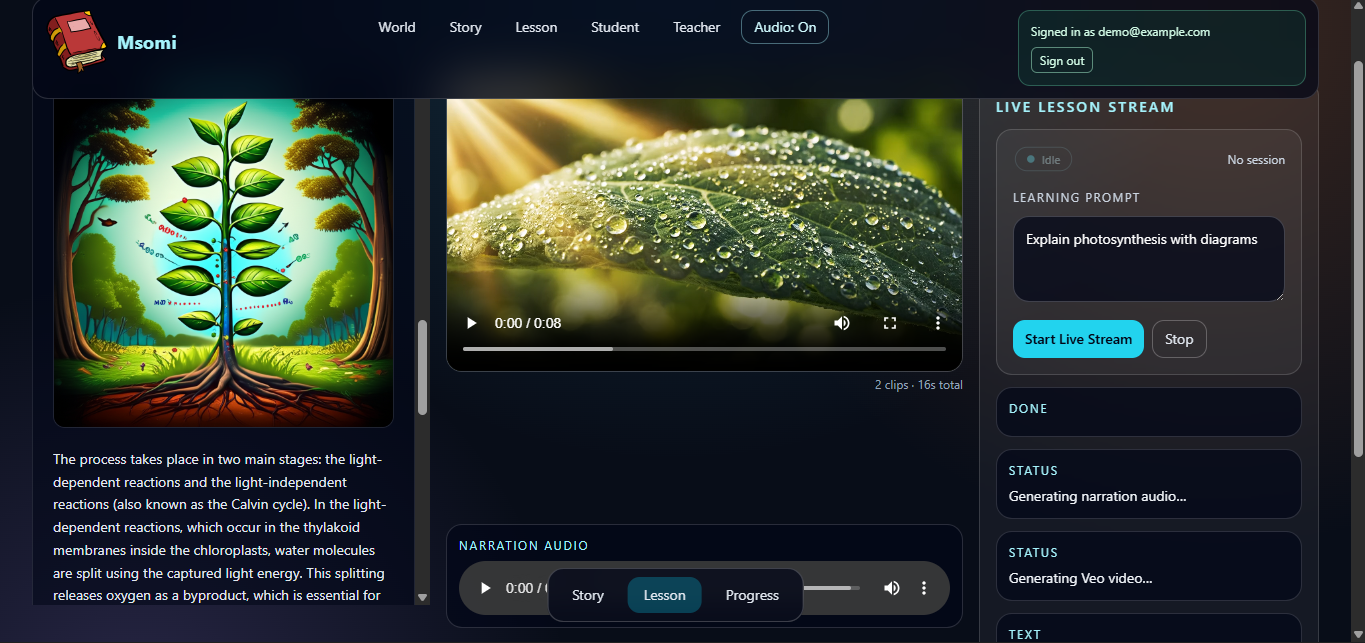1365x643 pixels.
Task: Click the 'NARRATION AUDIO' label
Action: tap(524, 546)
